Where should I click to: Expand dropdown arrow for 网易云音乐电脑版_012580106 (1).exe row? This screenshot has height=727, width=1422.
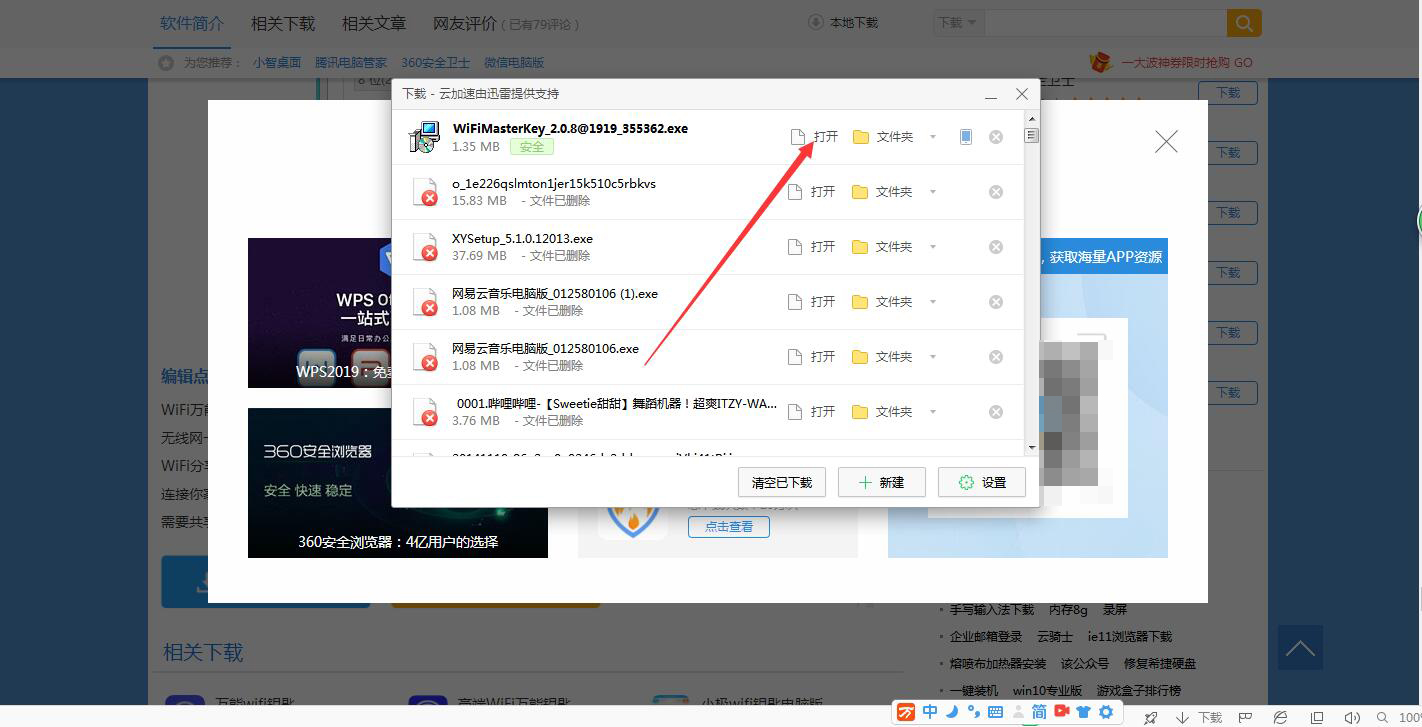[x=933, y=302]
